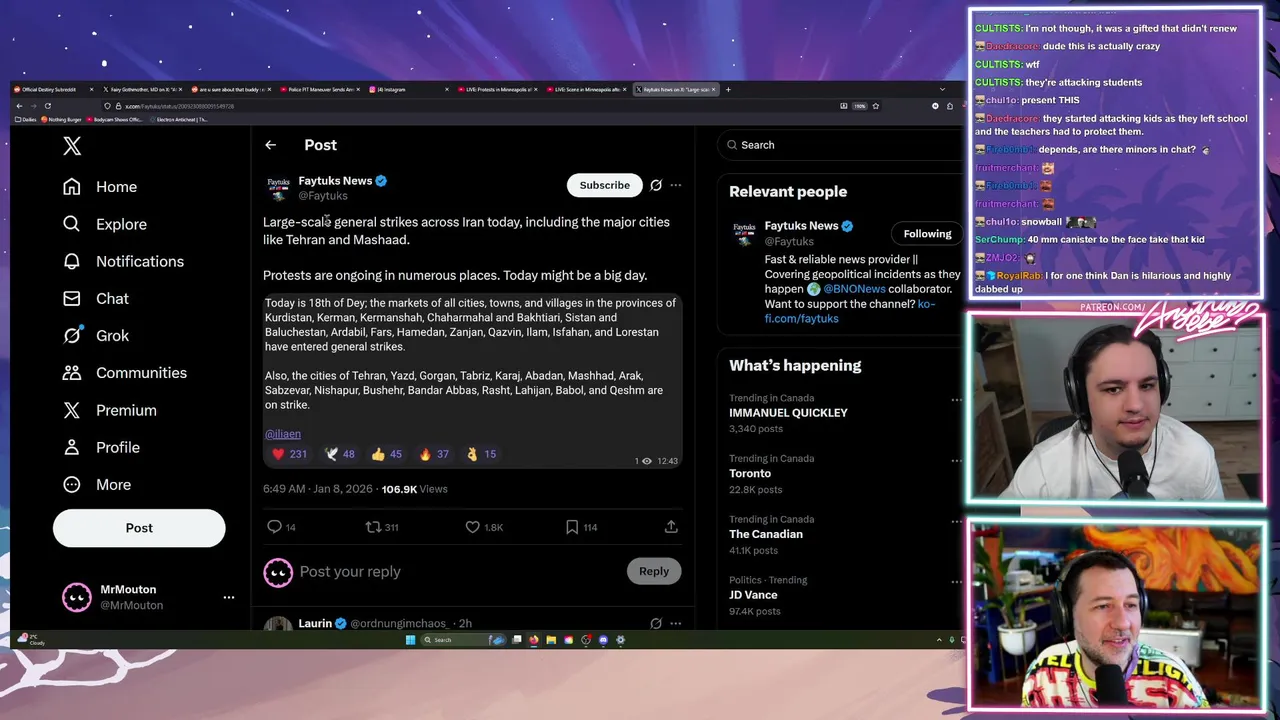Click the thumbs up reaction with 45
This screenshot has height=720, width=1280.
click(x=386, y=454)
